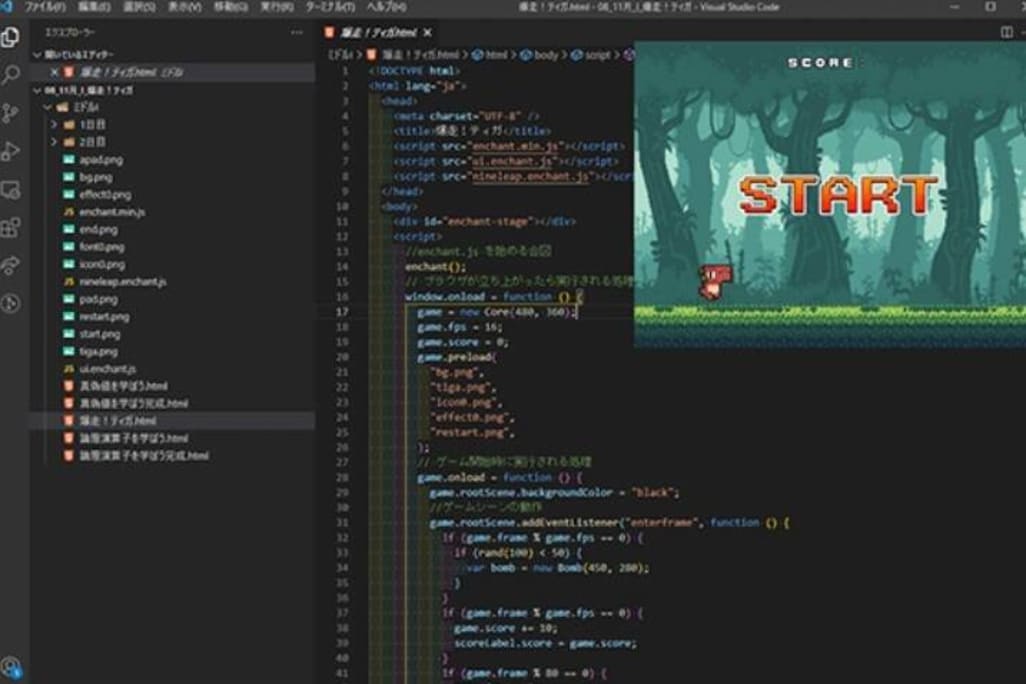Open the 表示(V) menu
This screenshot has width=1026, height=684.
pyautogui.click(x=184, y=6)
